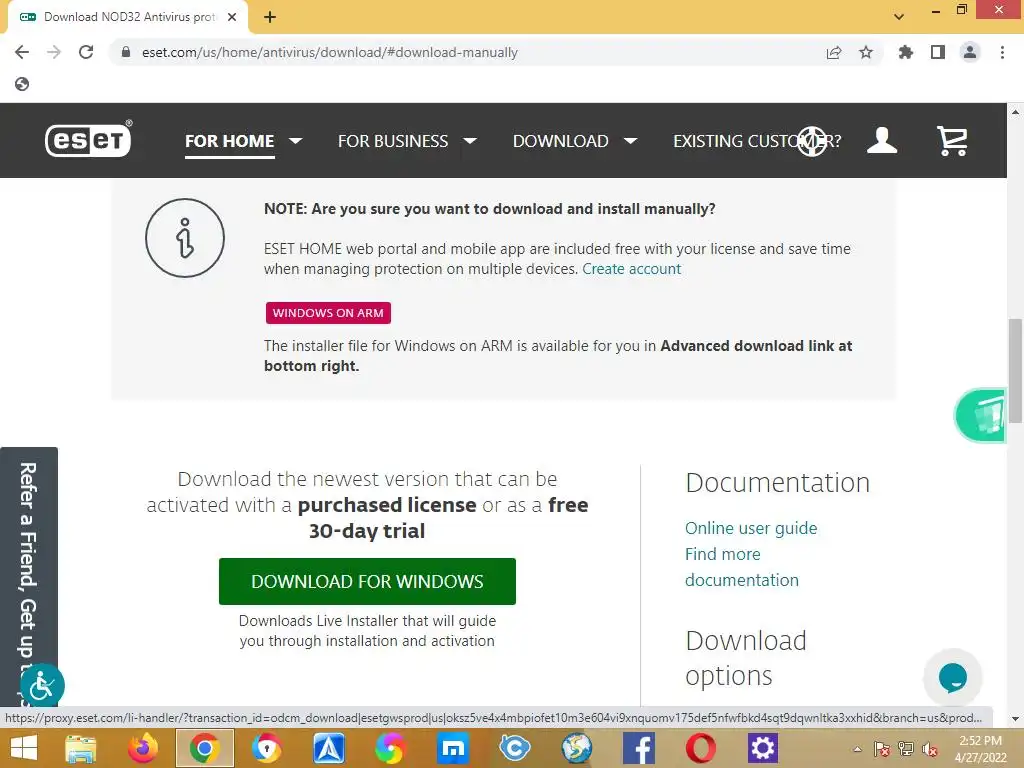Open File Explorer from taskbar
The image size is (1024, 768).
tap(80, 748)
